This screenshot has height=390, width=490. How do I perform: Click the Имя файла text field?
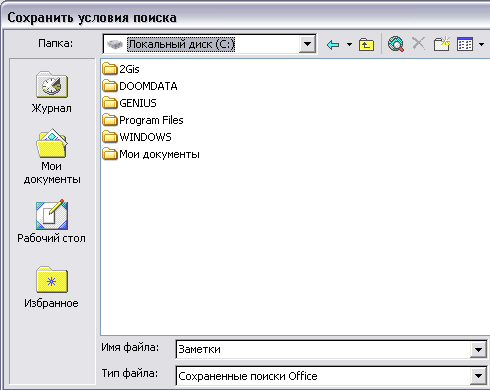(x=323, y=349)
